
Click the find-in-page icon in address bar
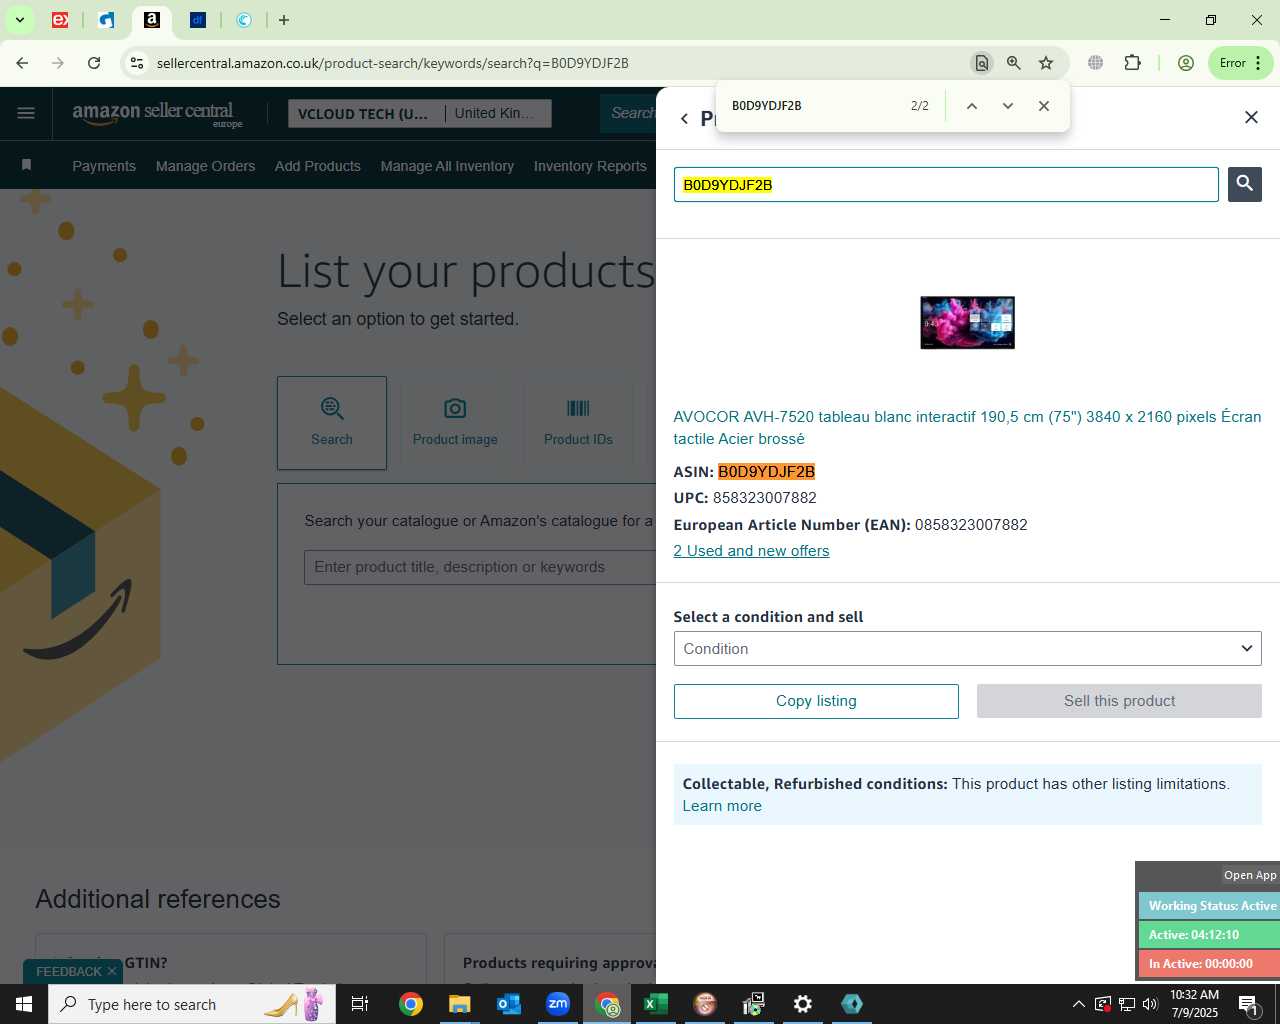pos(982,63)
